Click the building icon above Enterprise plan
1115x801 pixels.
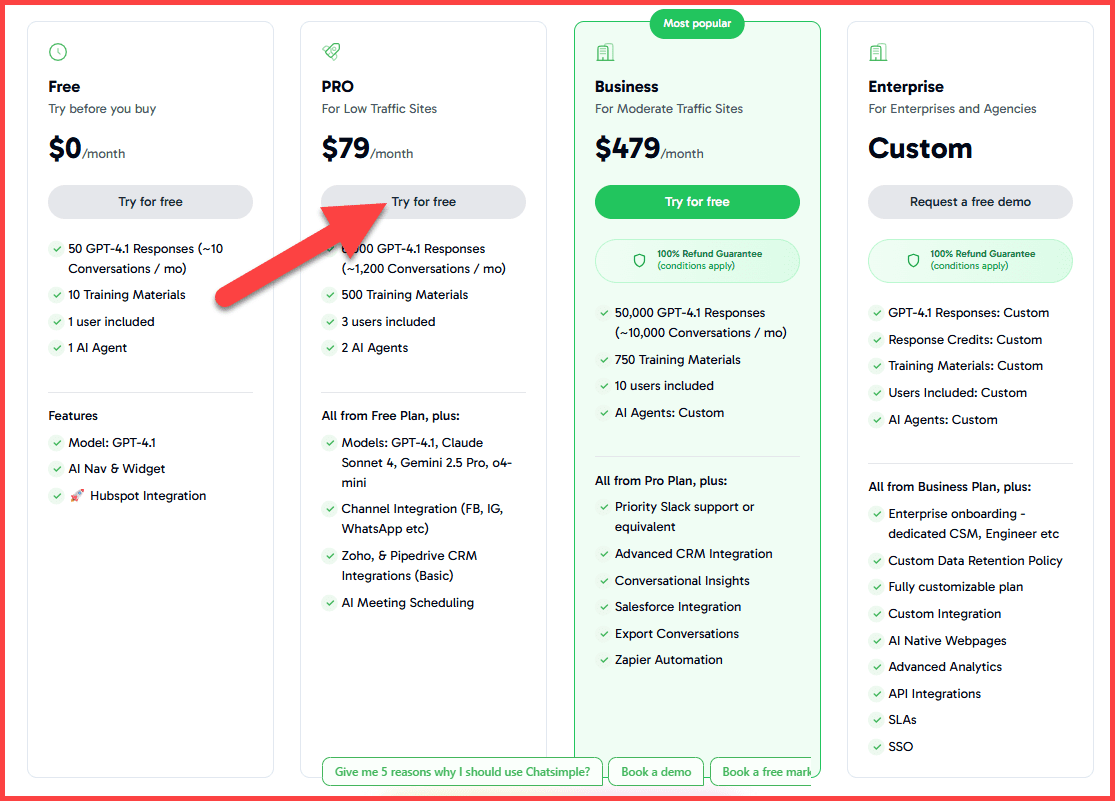point(878,52)
